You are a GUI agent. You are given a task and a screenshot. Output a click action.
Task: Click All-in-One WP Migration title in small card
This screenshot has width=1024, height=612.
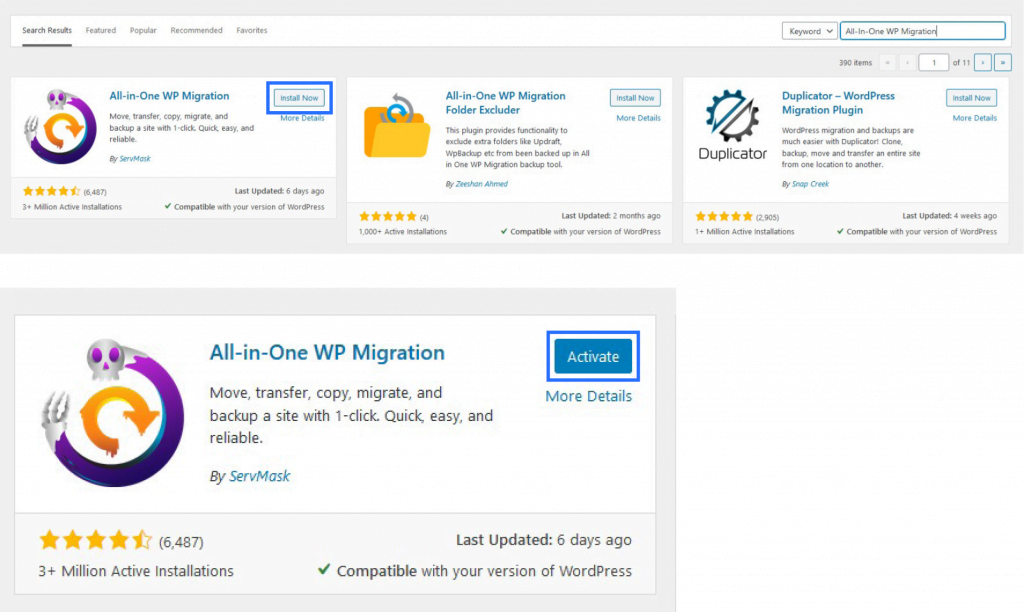pyautogui.click(x=169, y=96)
